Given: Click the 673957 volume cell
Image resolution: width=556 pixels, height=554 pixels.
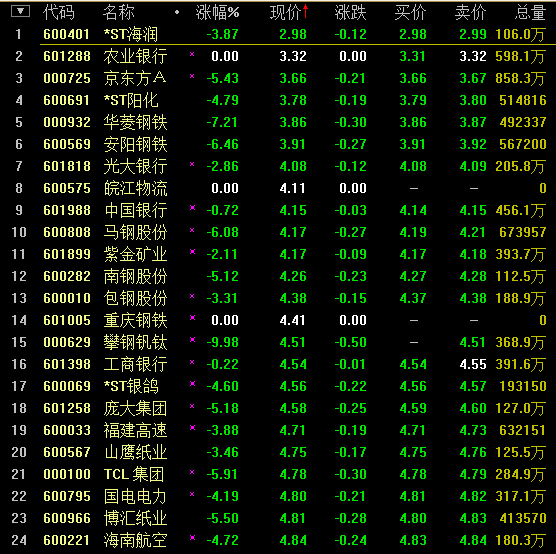Looking at the screenshot, I should point(523,232).
